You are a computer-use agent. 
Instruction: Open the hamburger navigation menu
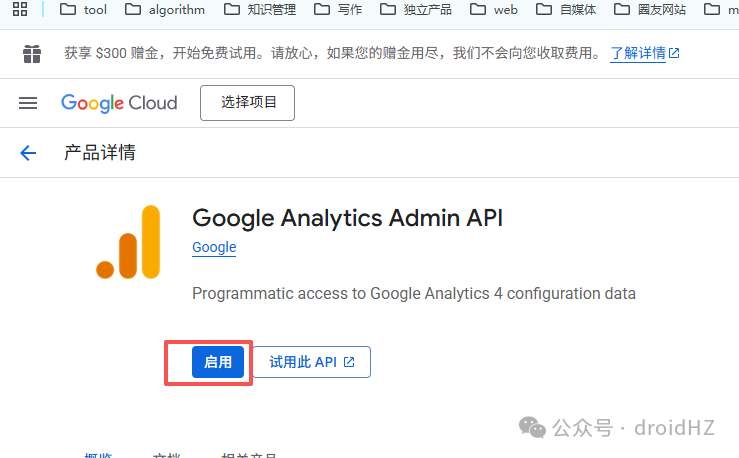(28, 103)
